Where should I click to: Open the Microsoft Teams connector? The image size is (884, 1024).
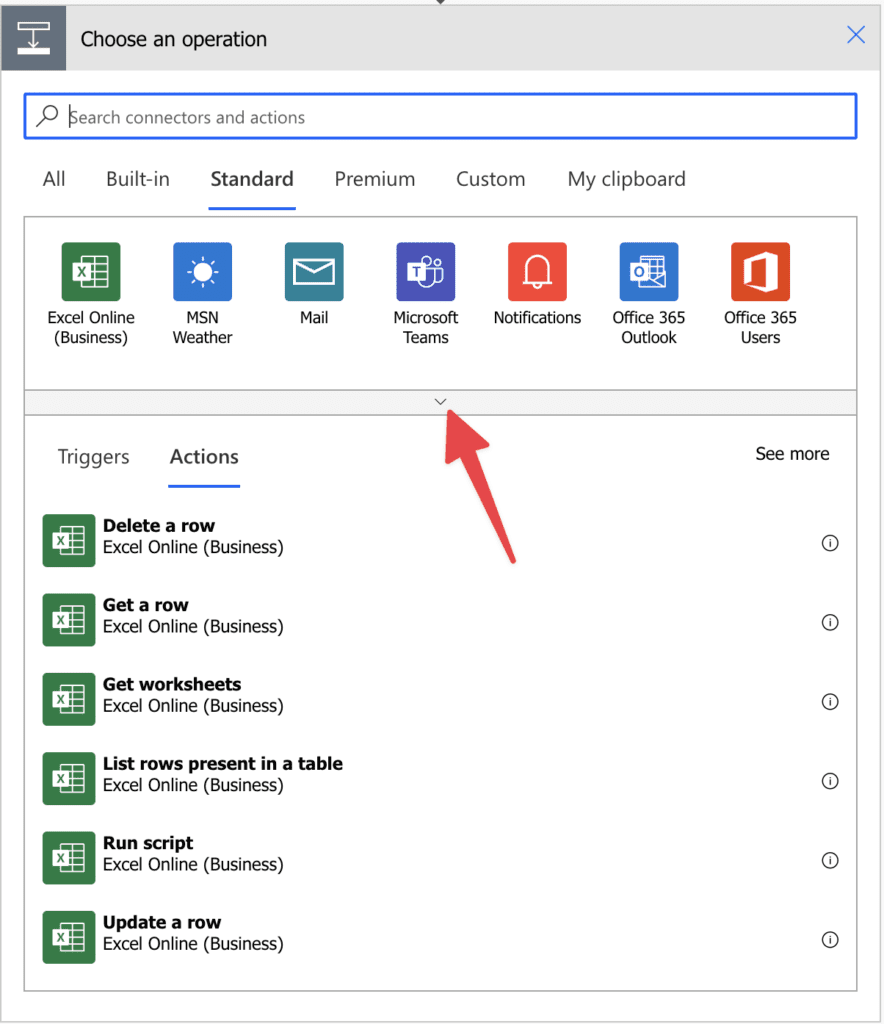(x=425, y=271)
